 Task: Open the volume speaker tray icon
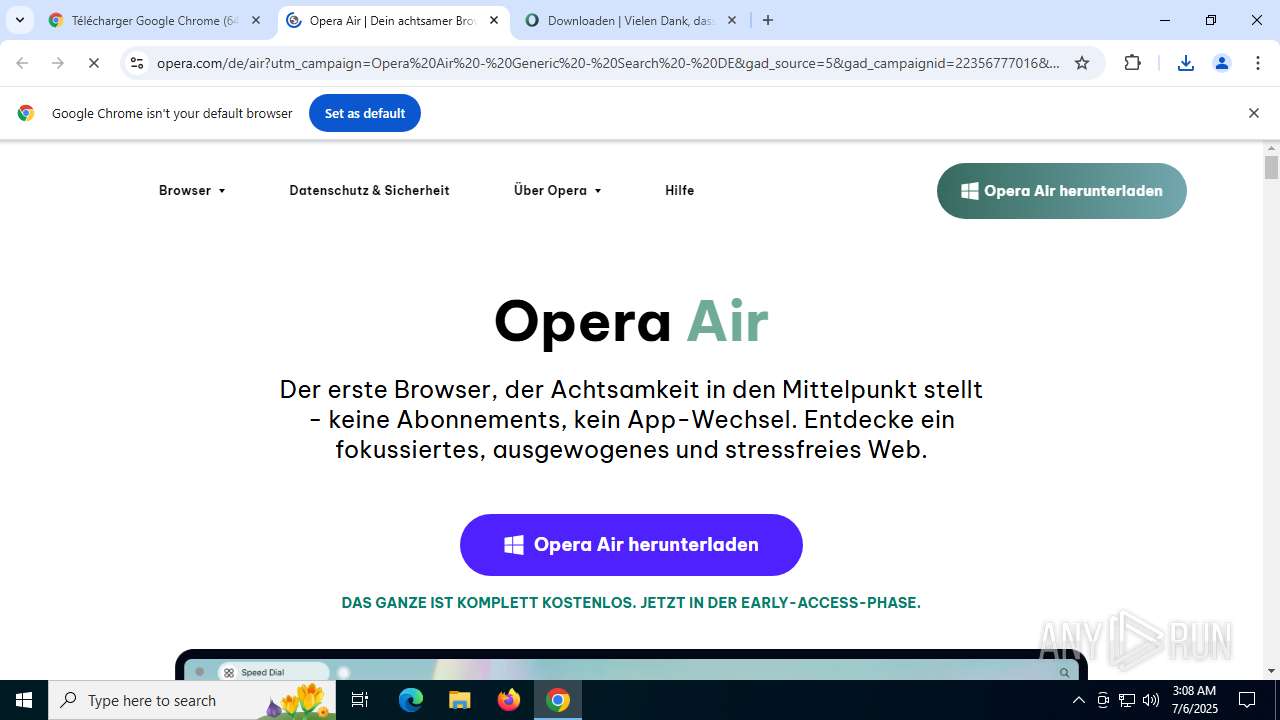pyautogui.click(x=1151, y=700)
